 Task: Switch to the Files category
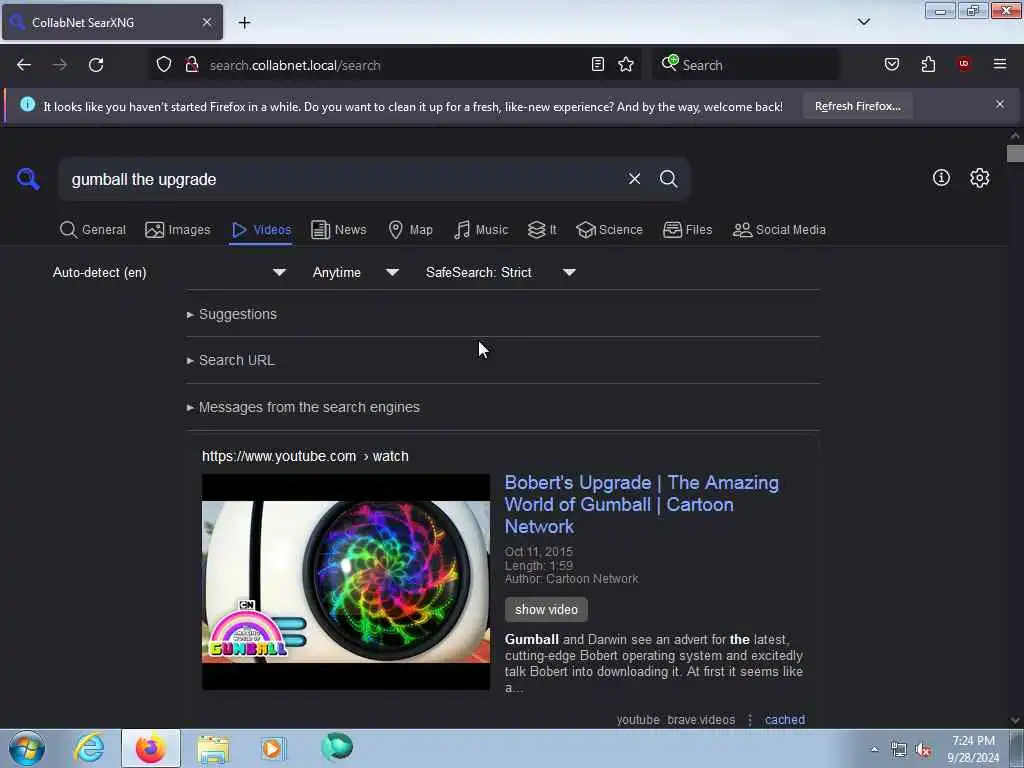click(687, 230)
